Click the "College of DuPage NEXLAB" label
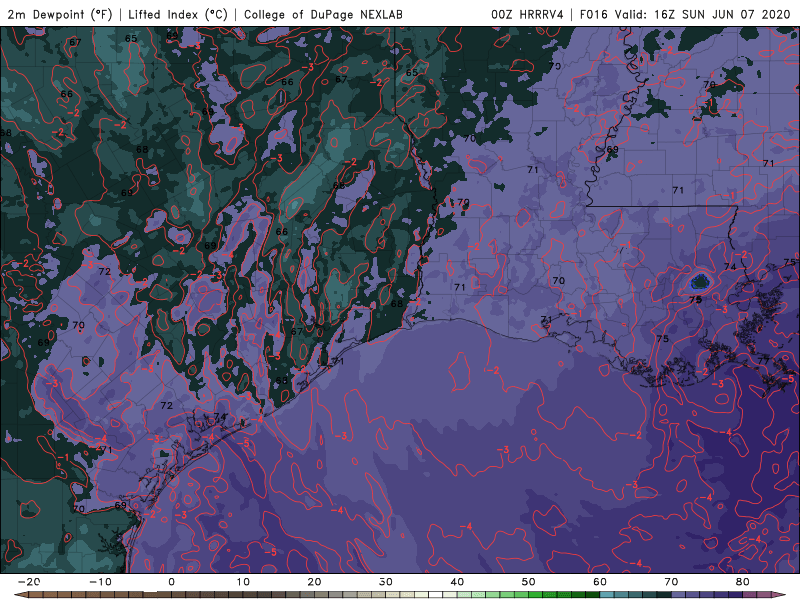This screenshot has height=600, width=800. [323, 14]
